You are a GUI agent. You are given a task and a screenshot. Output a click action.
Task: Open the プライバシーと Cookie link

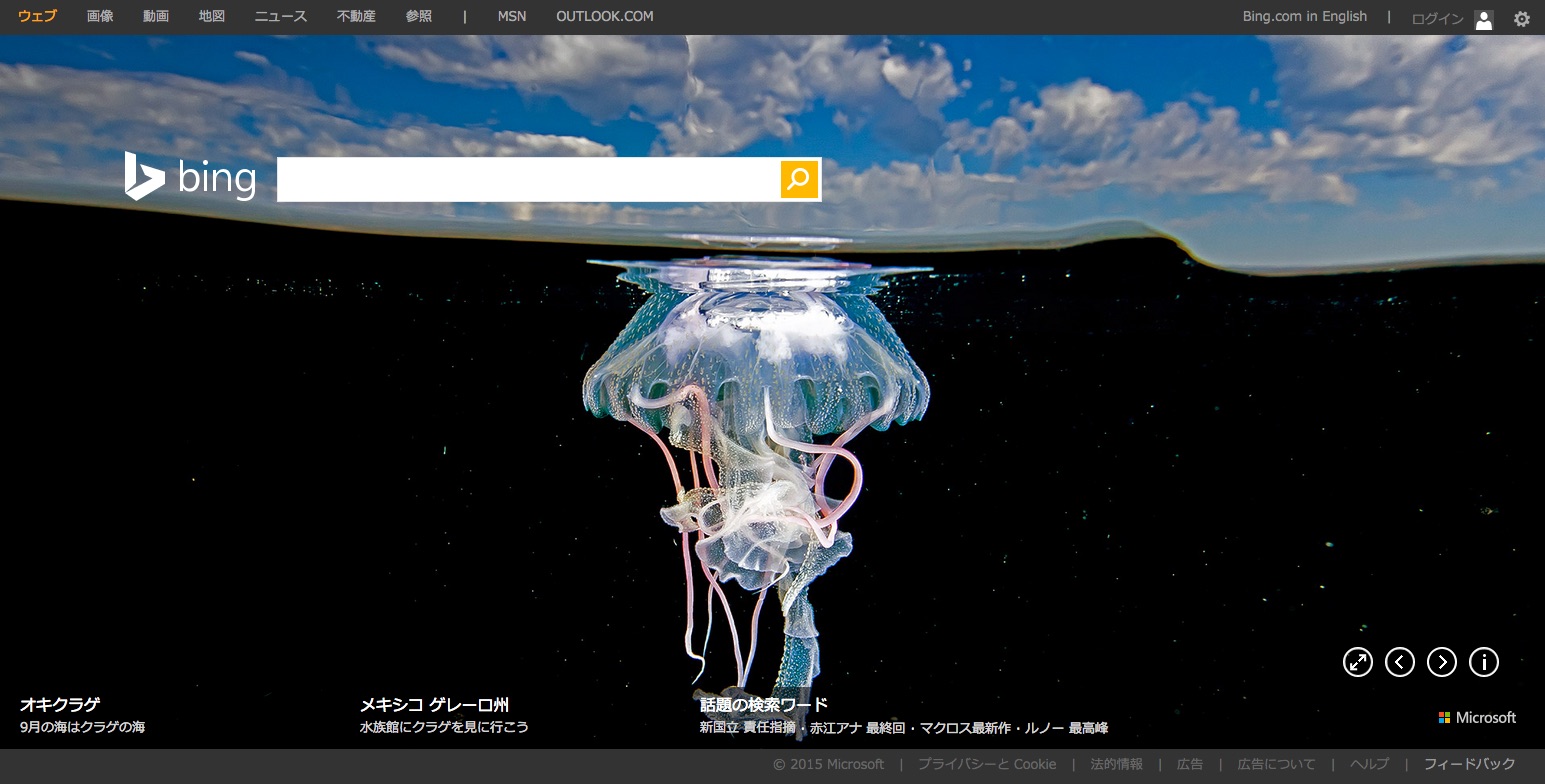(x=986, y=764)
